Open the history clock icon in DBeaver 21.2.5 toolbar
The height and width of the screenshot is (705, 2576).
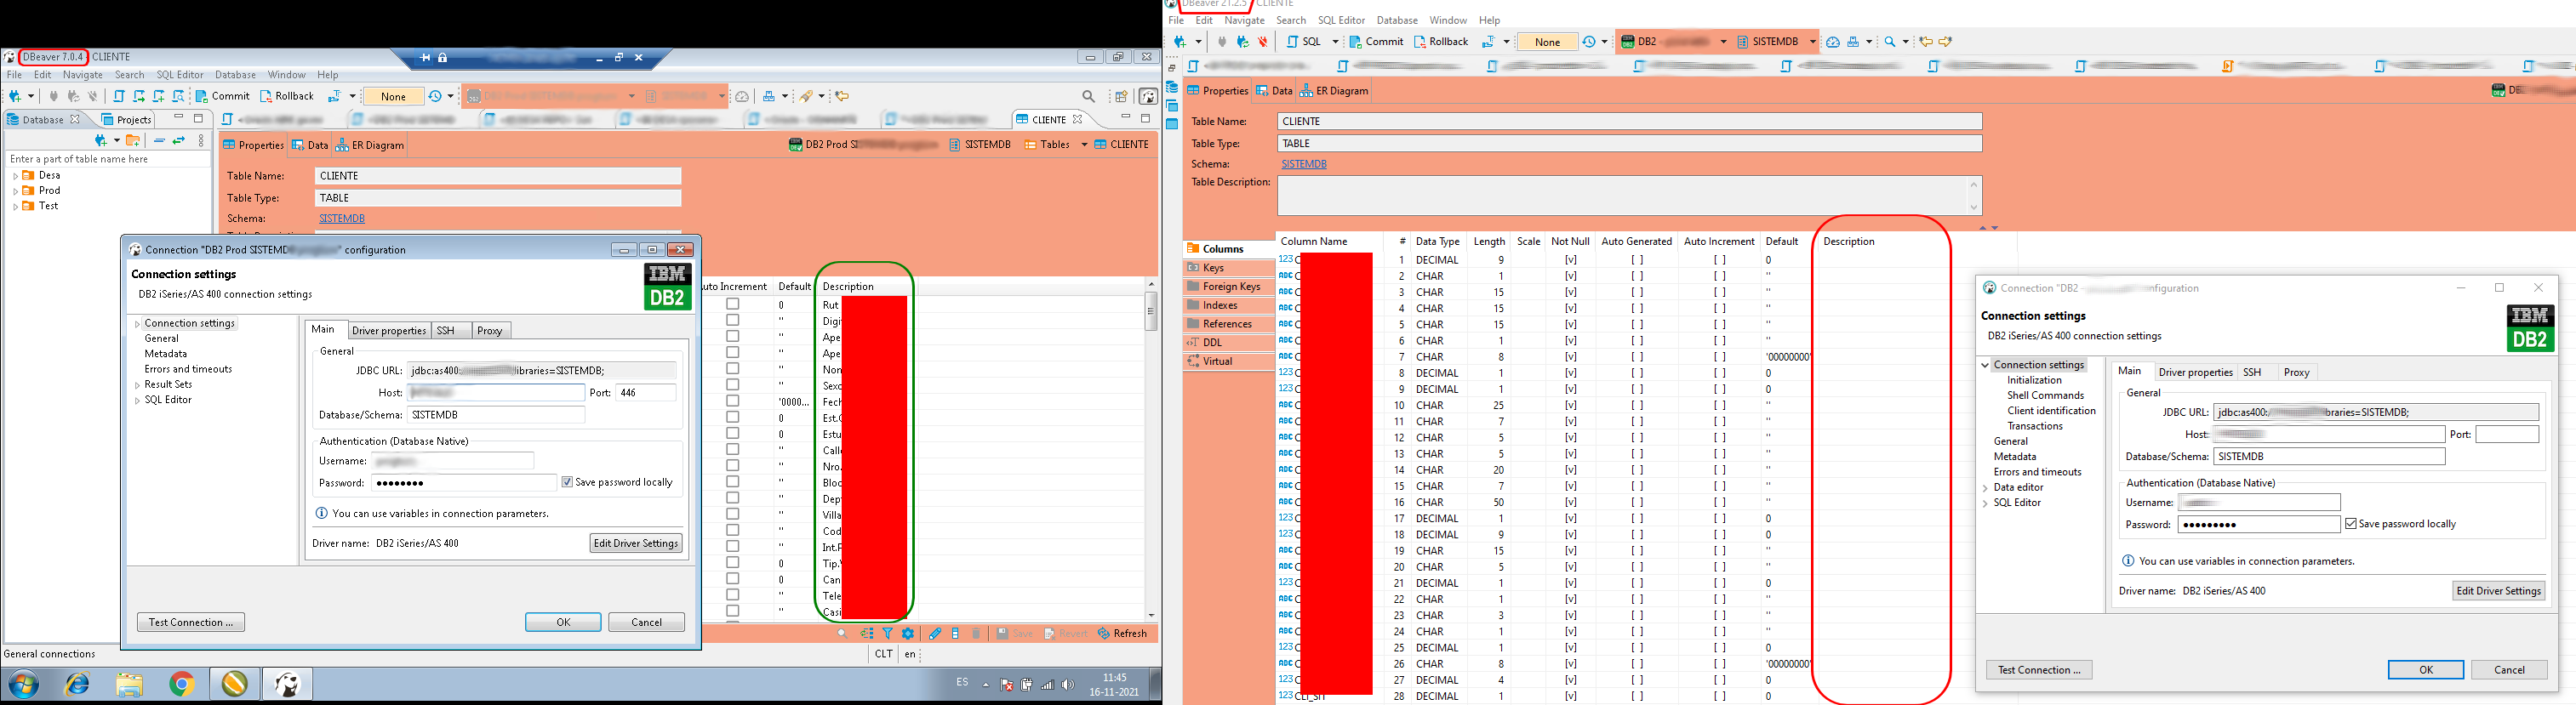(1589, 42)
